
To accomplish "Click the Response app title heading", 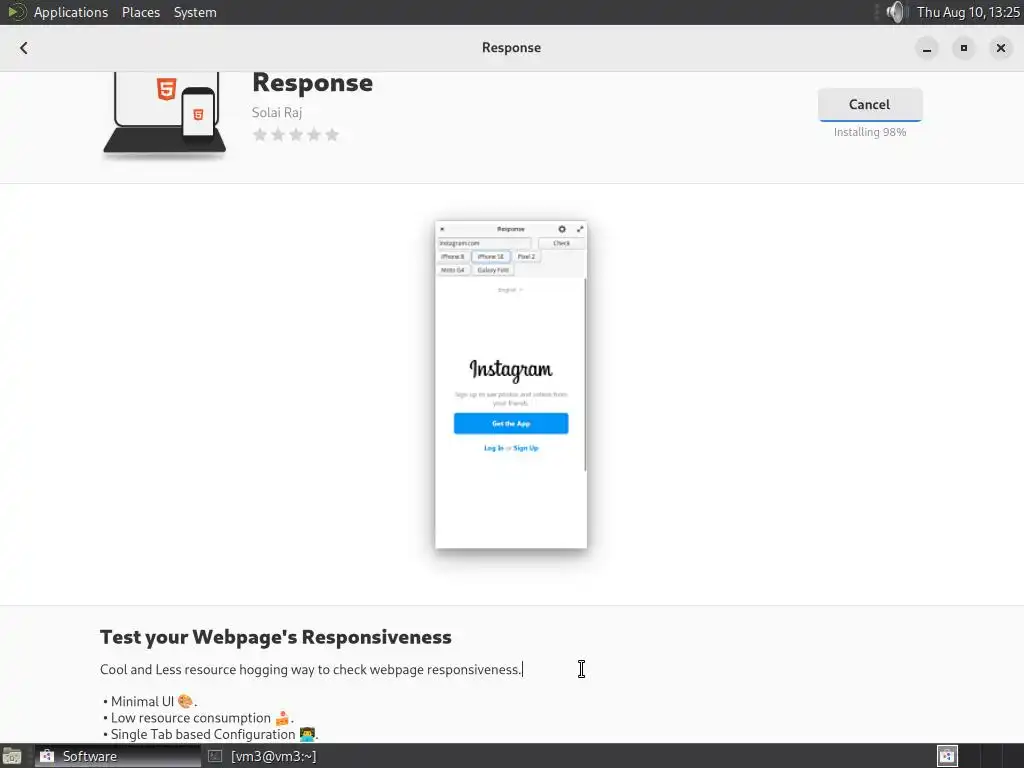I will [x=312, y=83].
